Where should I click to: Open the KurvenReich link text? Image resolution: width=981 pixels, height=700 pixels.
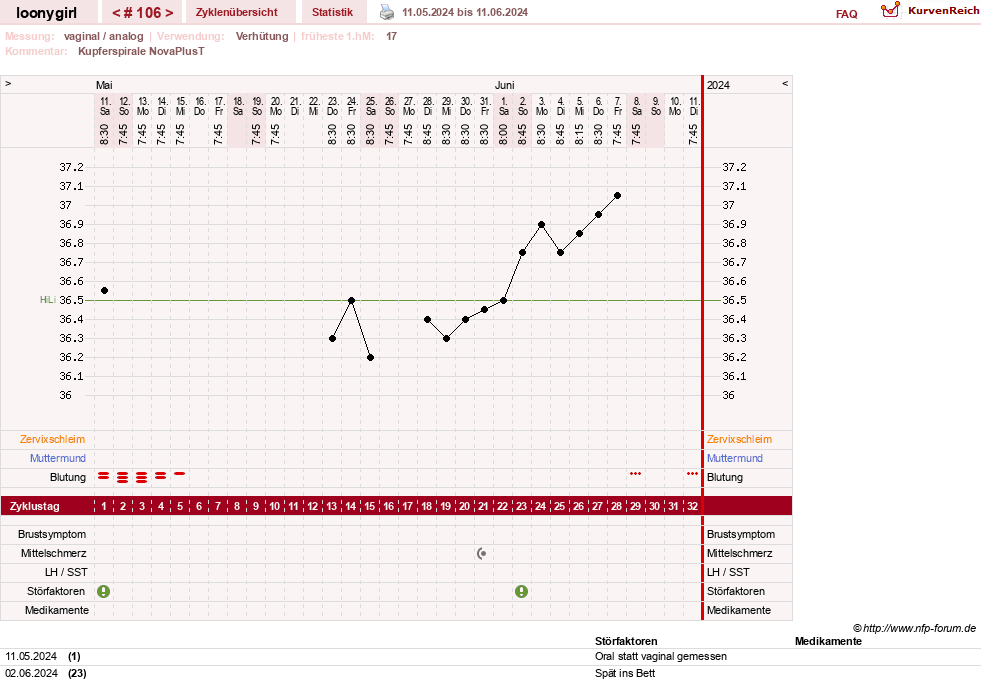[943, 11]
